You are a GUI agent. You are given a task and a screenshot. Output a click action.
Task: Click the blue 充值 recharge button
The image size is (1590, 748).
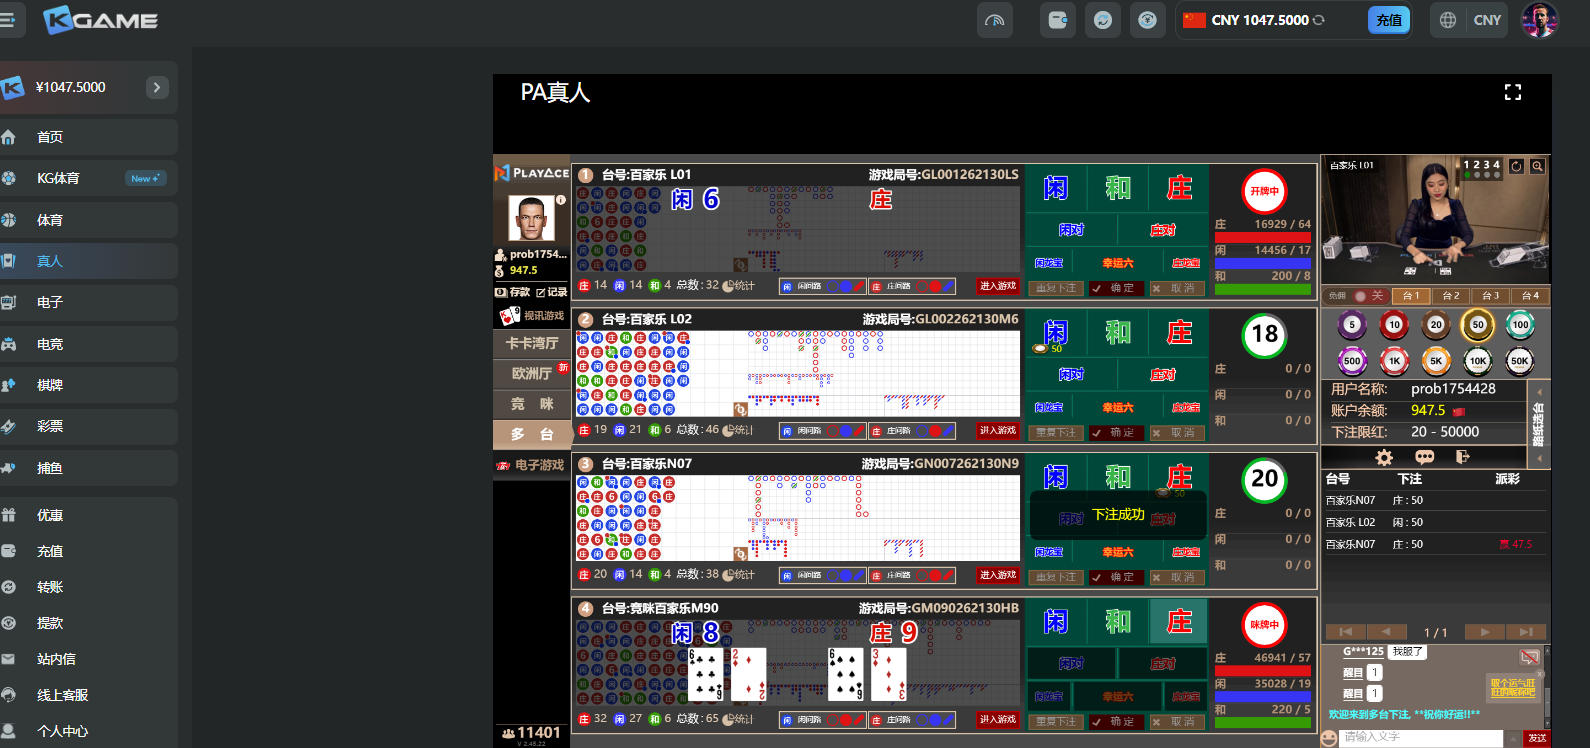click(1388, 20)
